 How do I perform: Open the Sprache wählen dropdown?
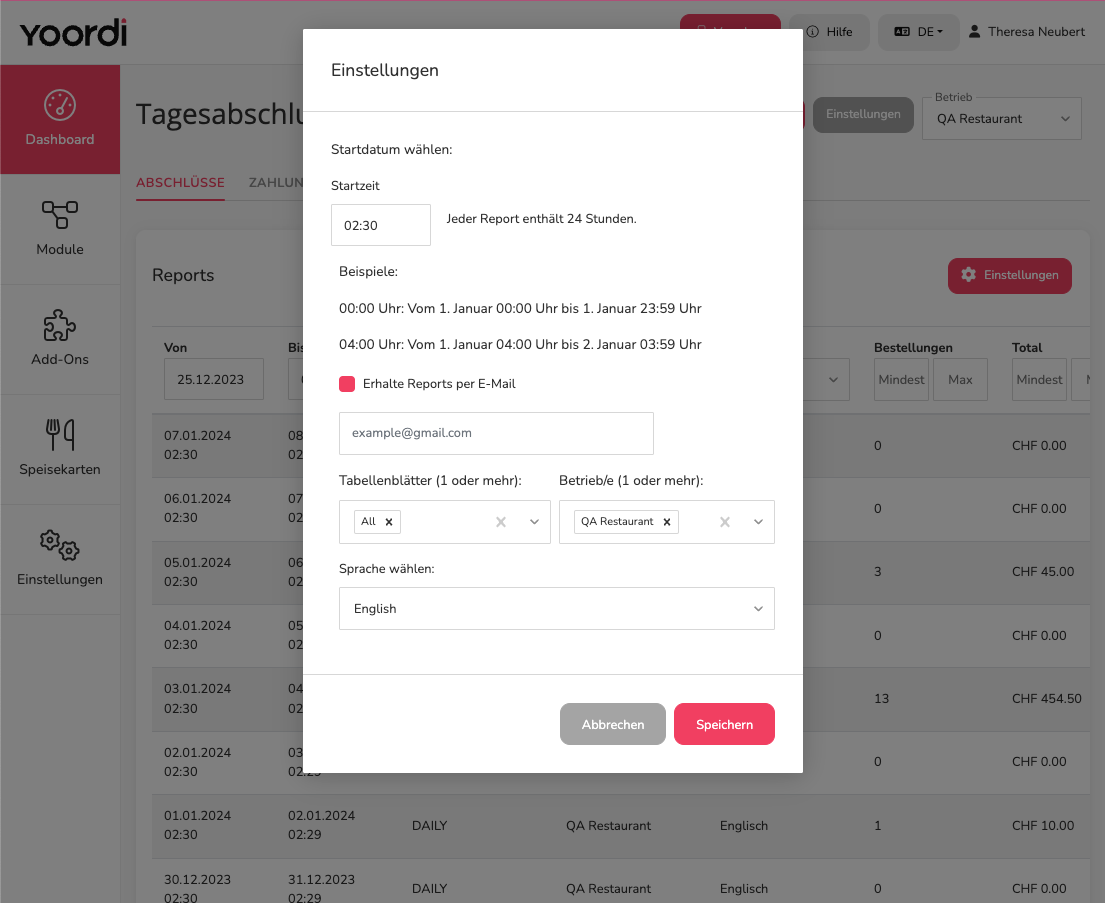point(557,608)
